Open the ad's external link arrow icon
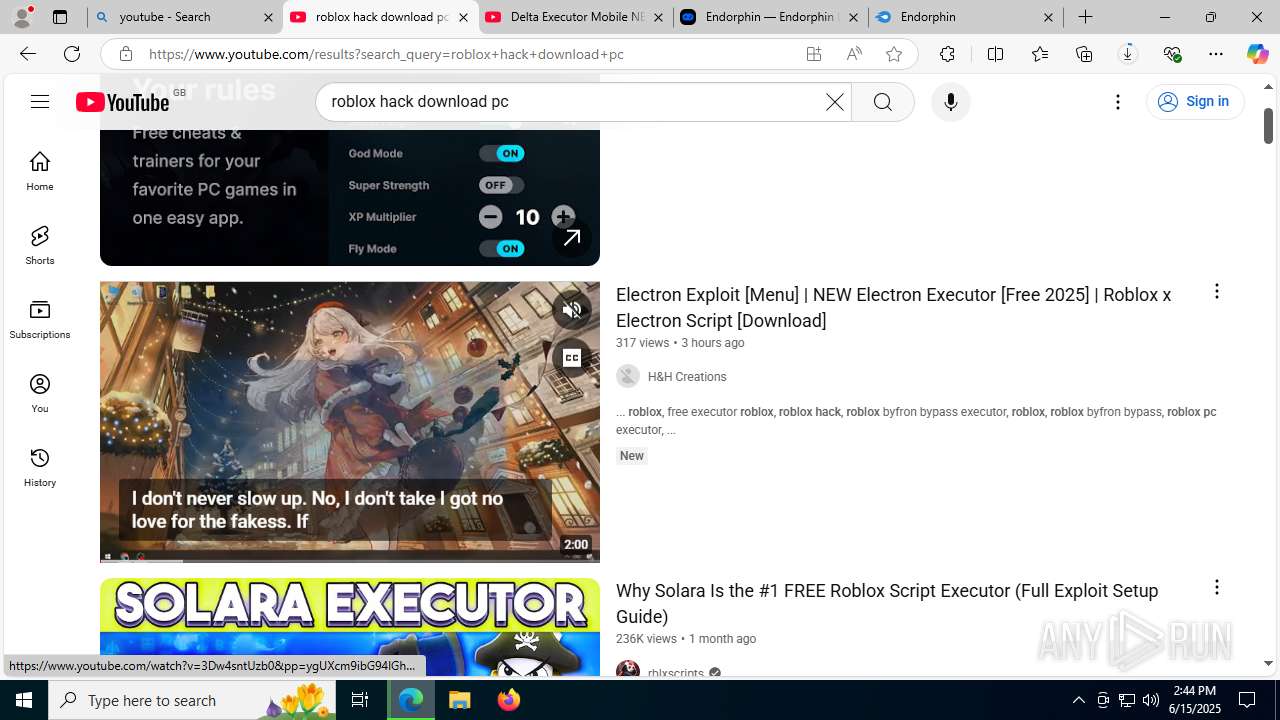The image size is (1280, 720). coord(572,238)
